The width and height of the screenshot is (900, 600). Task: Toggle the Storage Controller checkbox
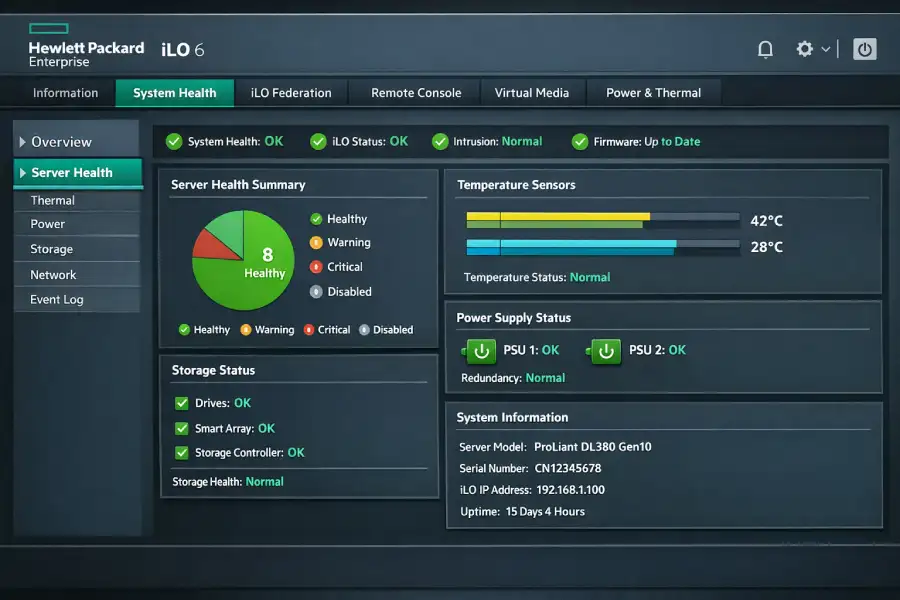182,453
